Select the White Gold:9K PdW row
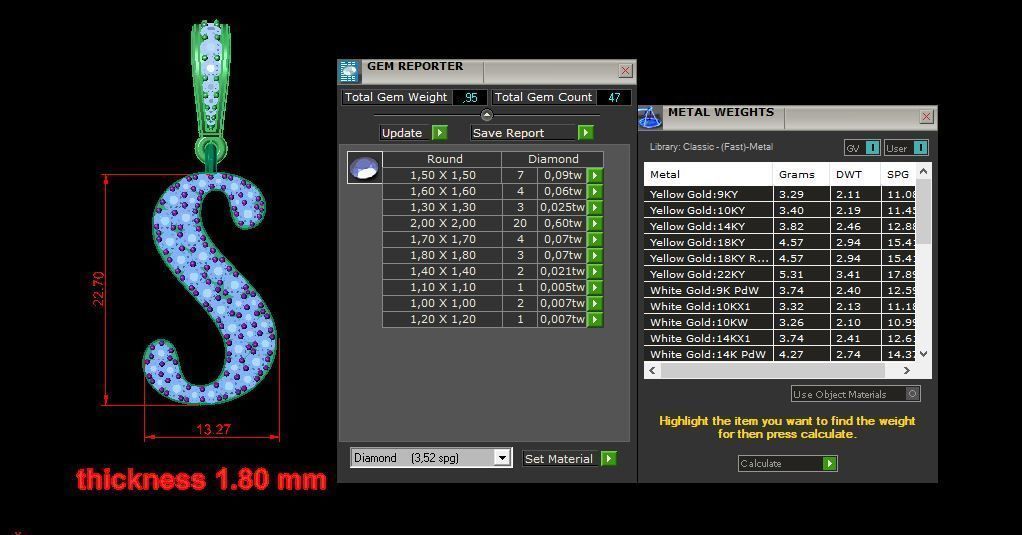The width and height of the screenshot is (1022, 535). tap(780, 291)
